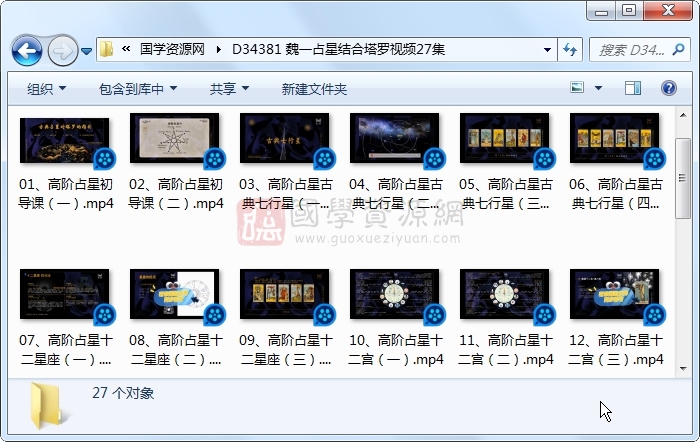This screenshot has height=442, width=700.
Task: Open the recent pages dropdown arrow
Action: (87, 51)
